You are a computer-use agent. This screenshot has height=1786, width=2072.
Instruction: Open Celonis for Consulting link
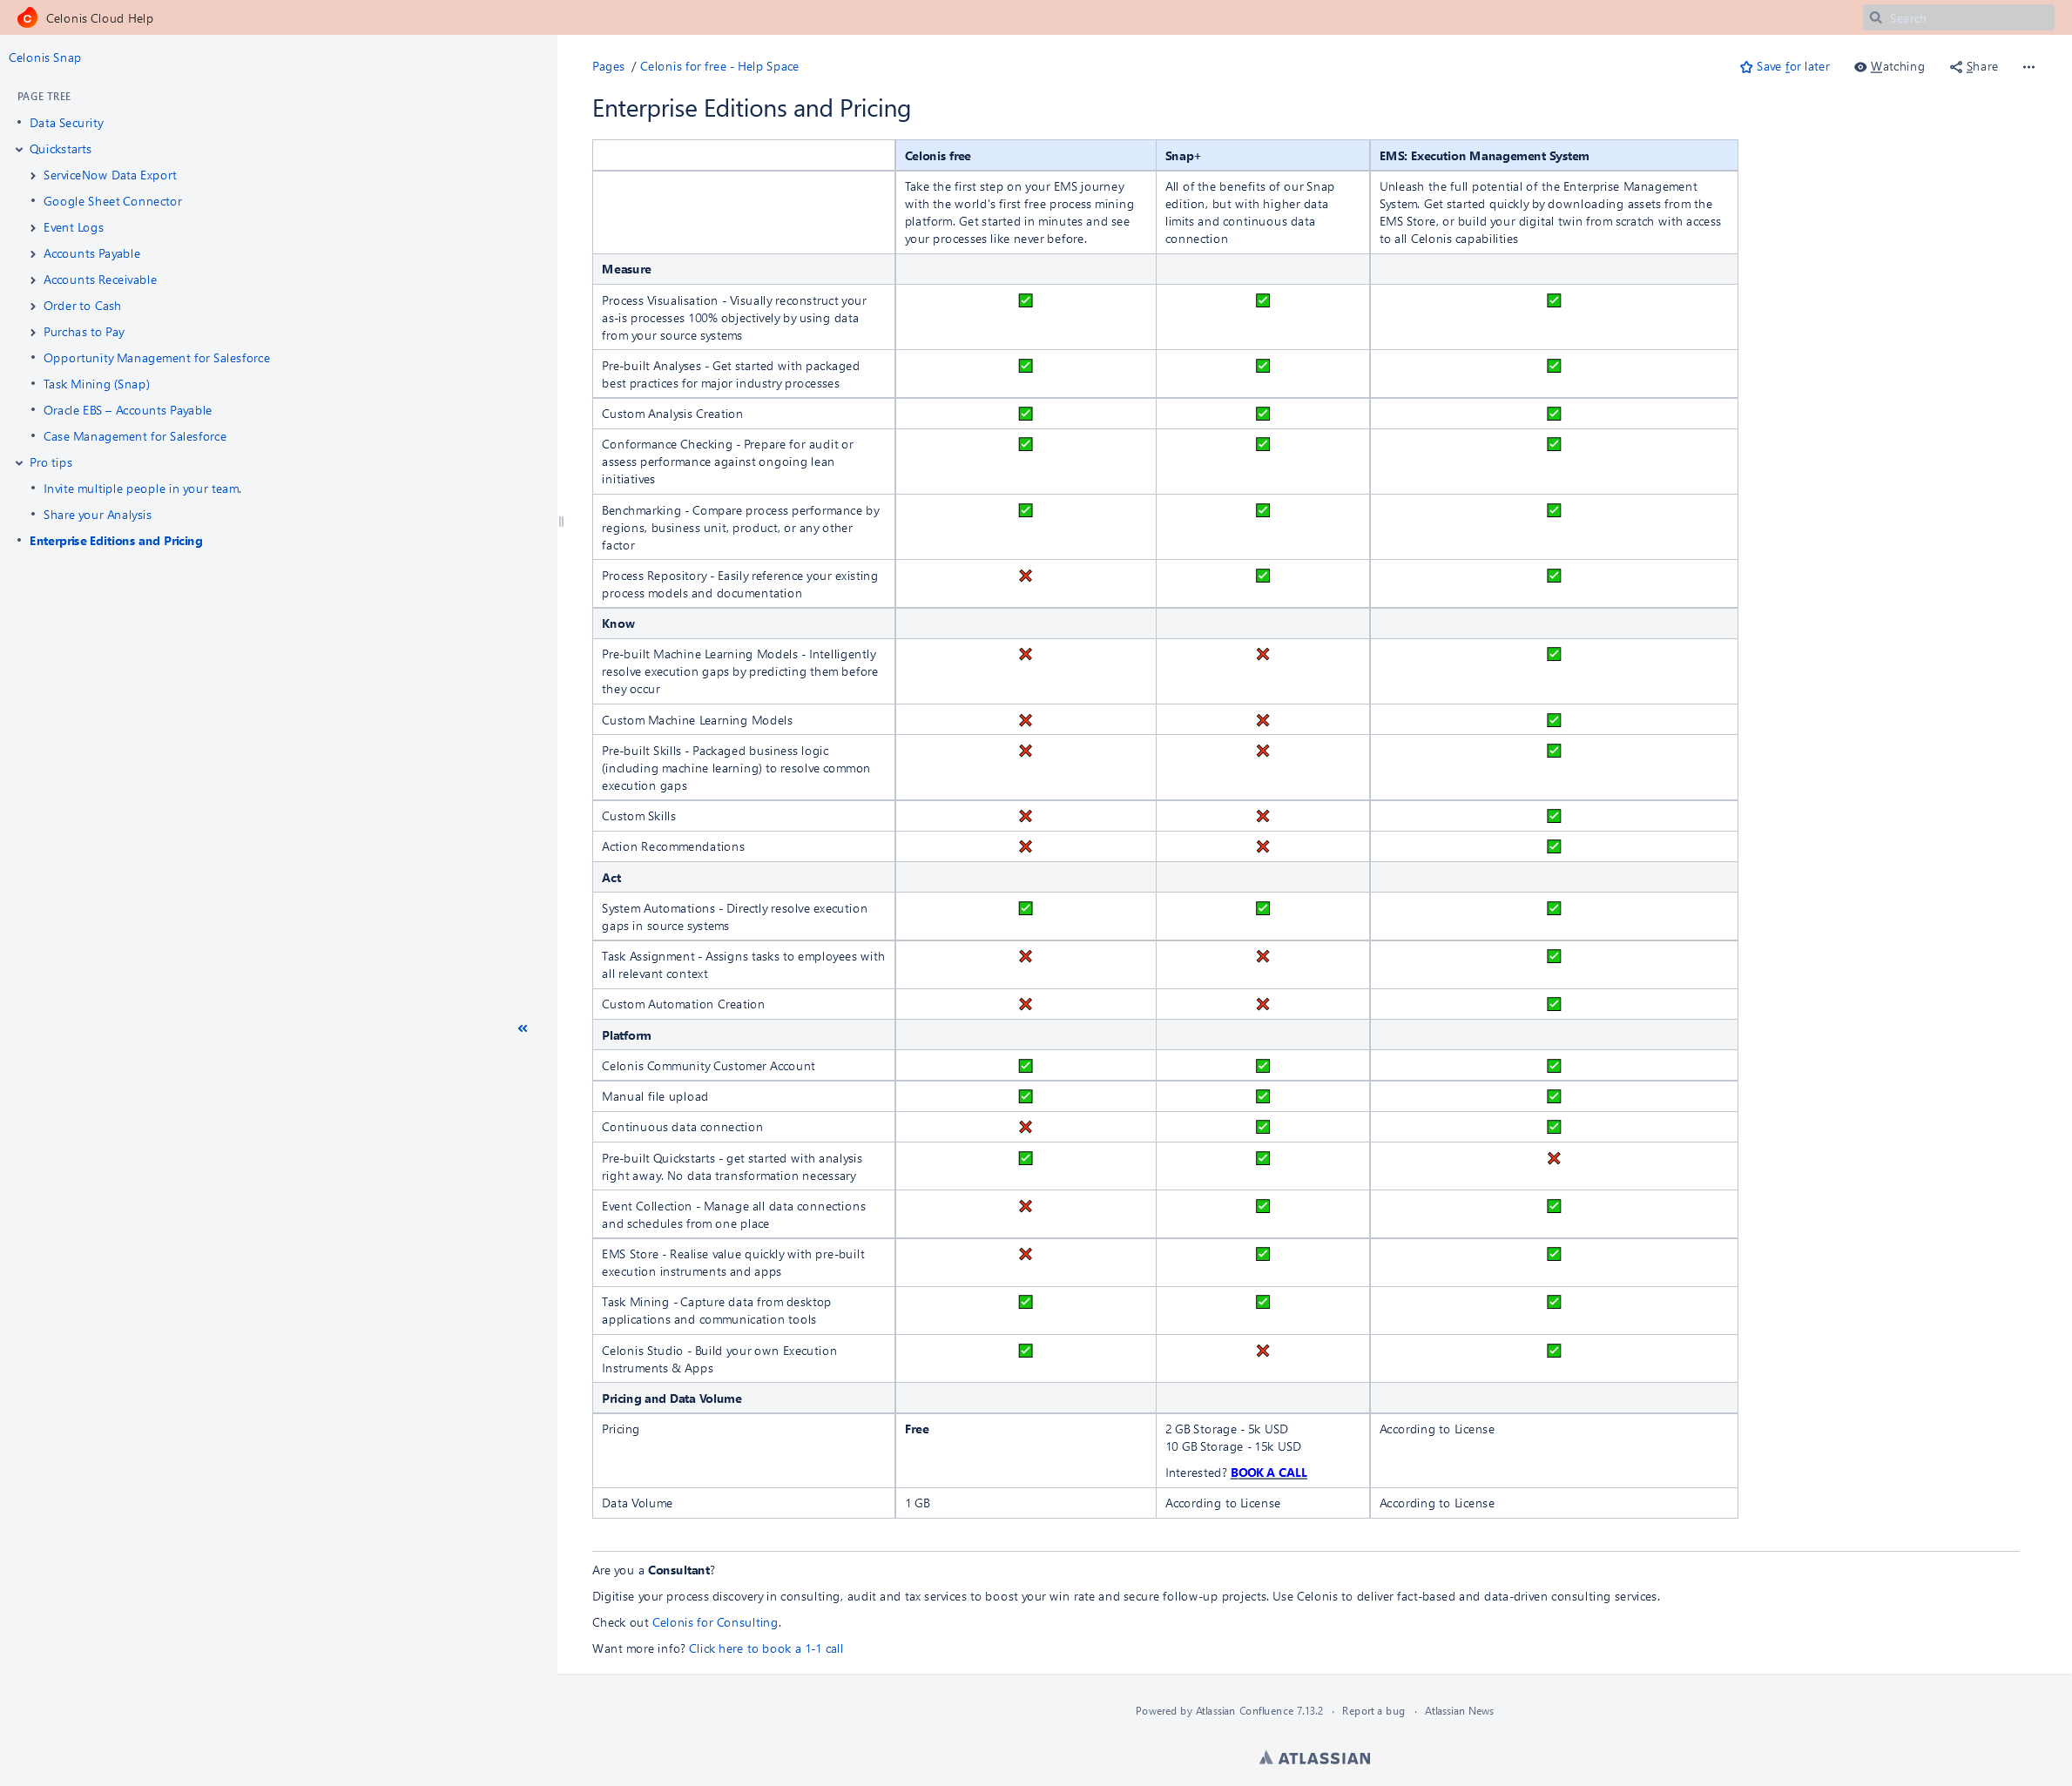pyautogui.click(x=714, y=1622)
